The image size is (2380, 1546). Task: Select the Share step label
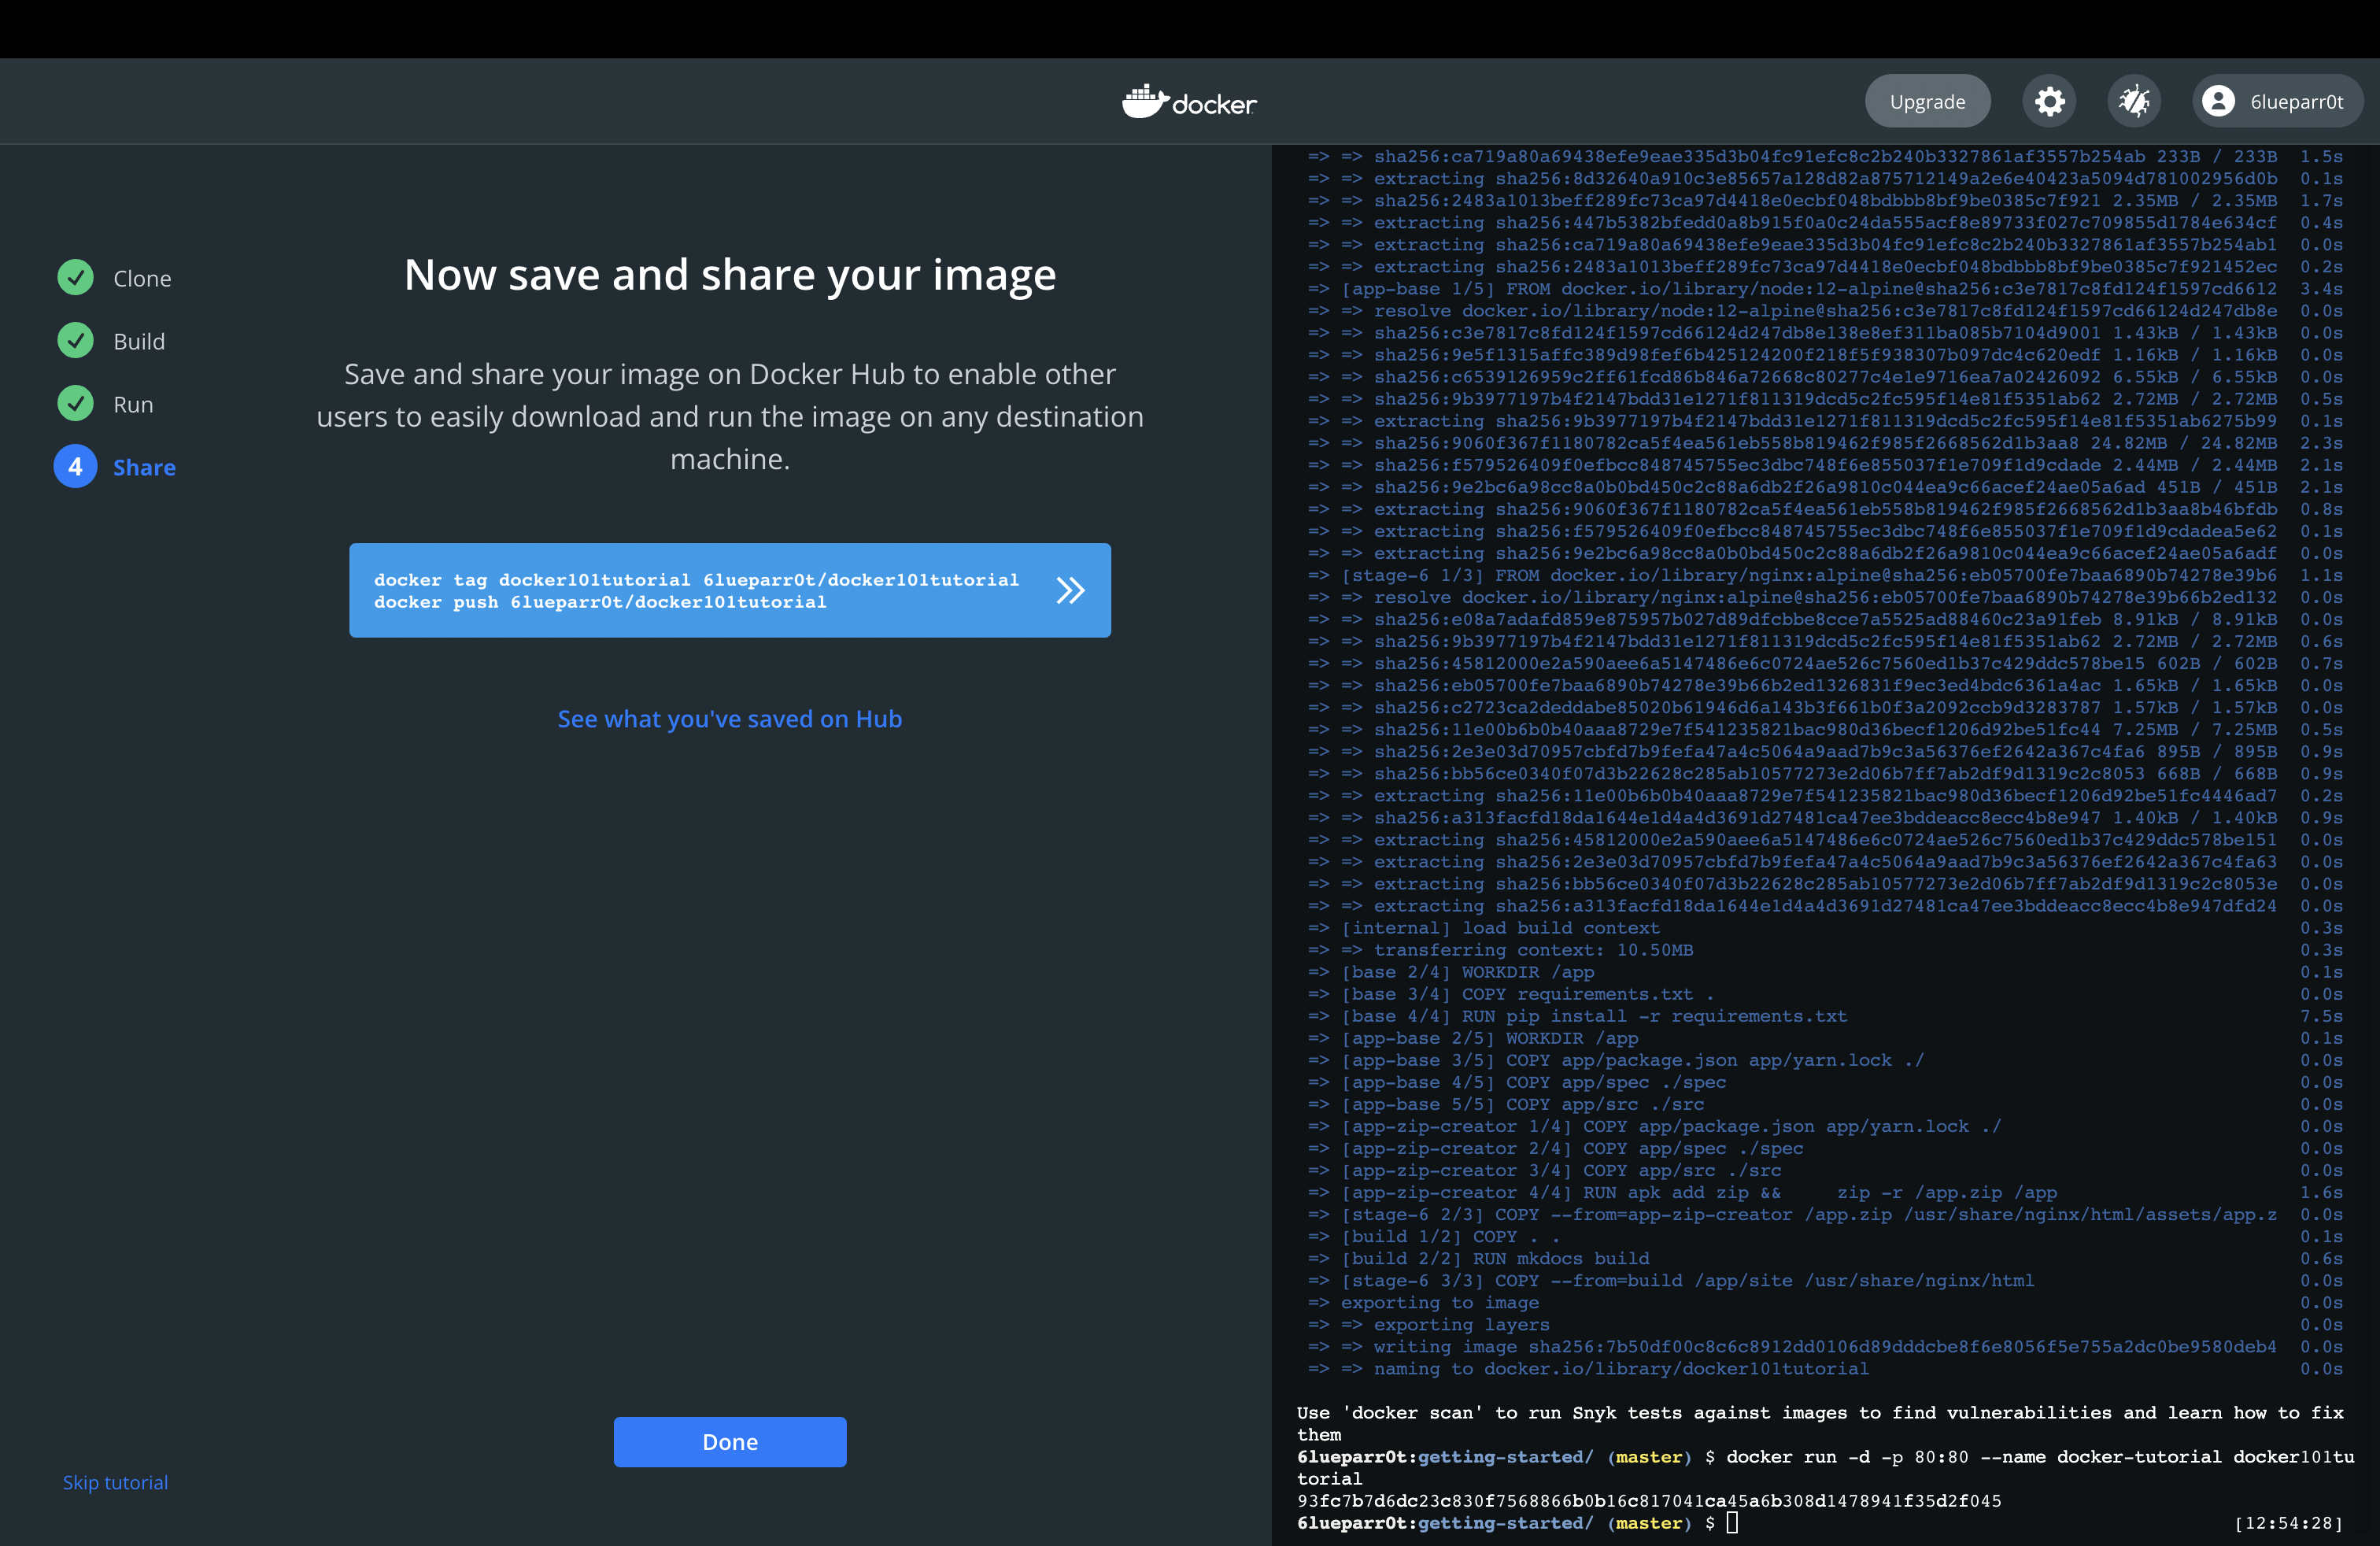[x=144, y=467]
